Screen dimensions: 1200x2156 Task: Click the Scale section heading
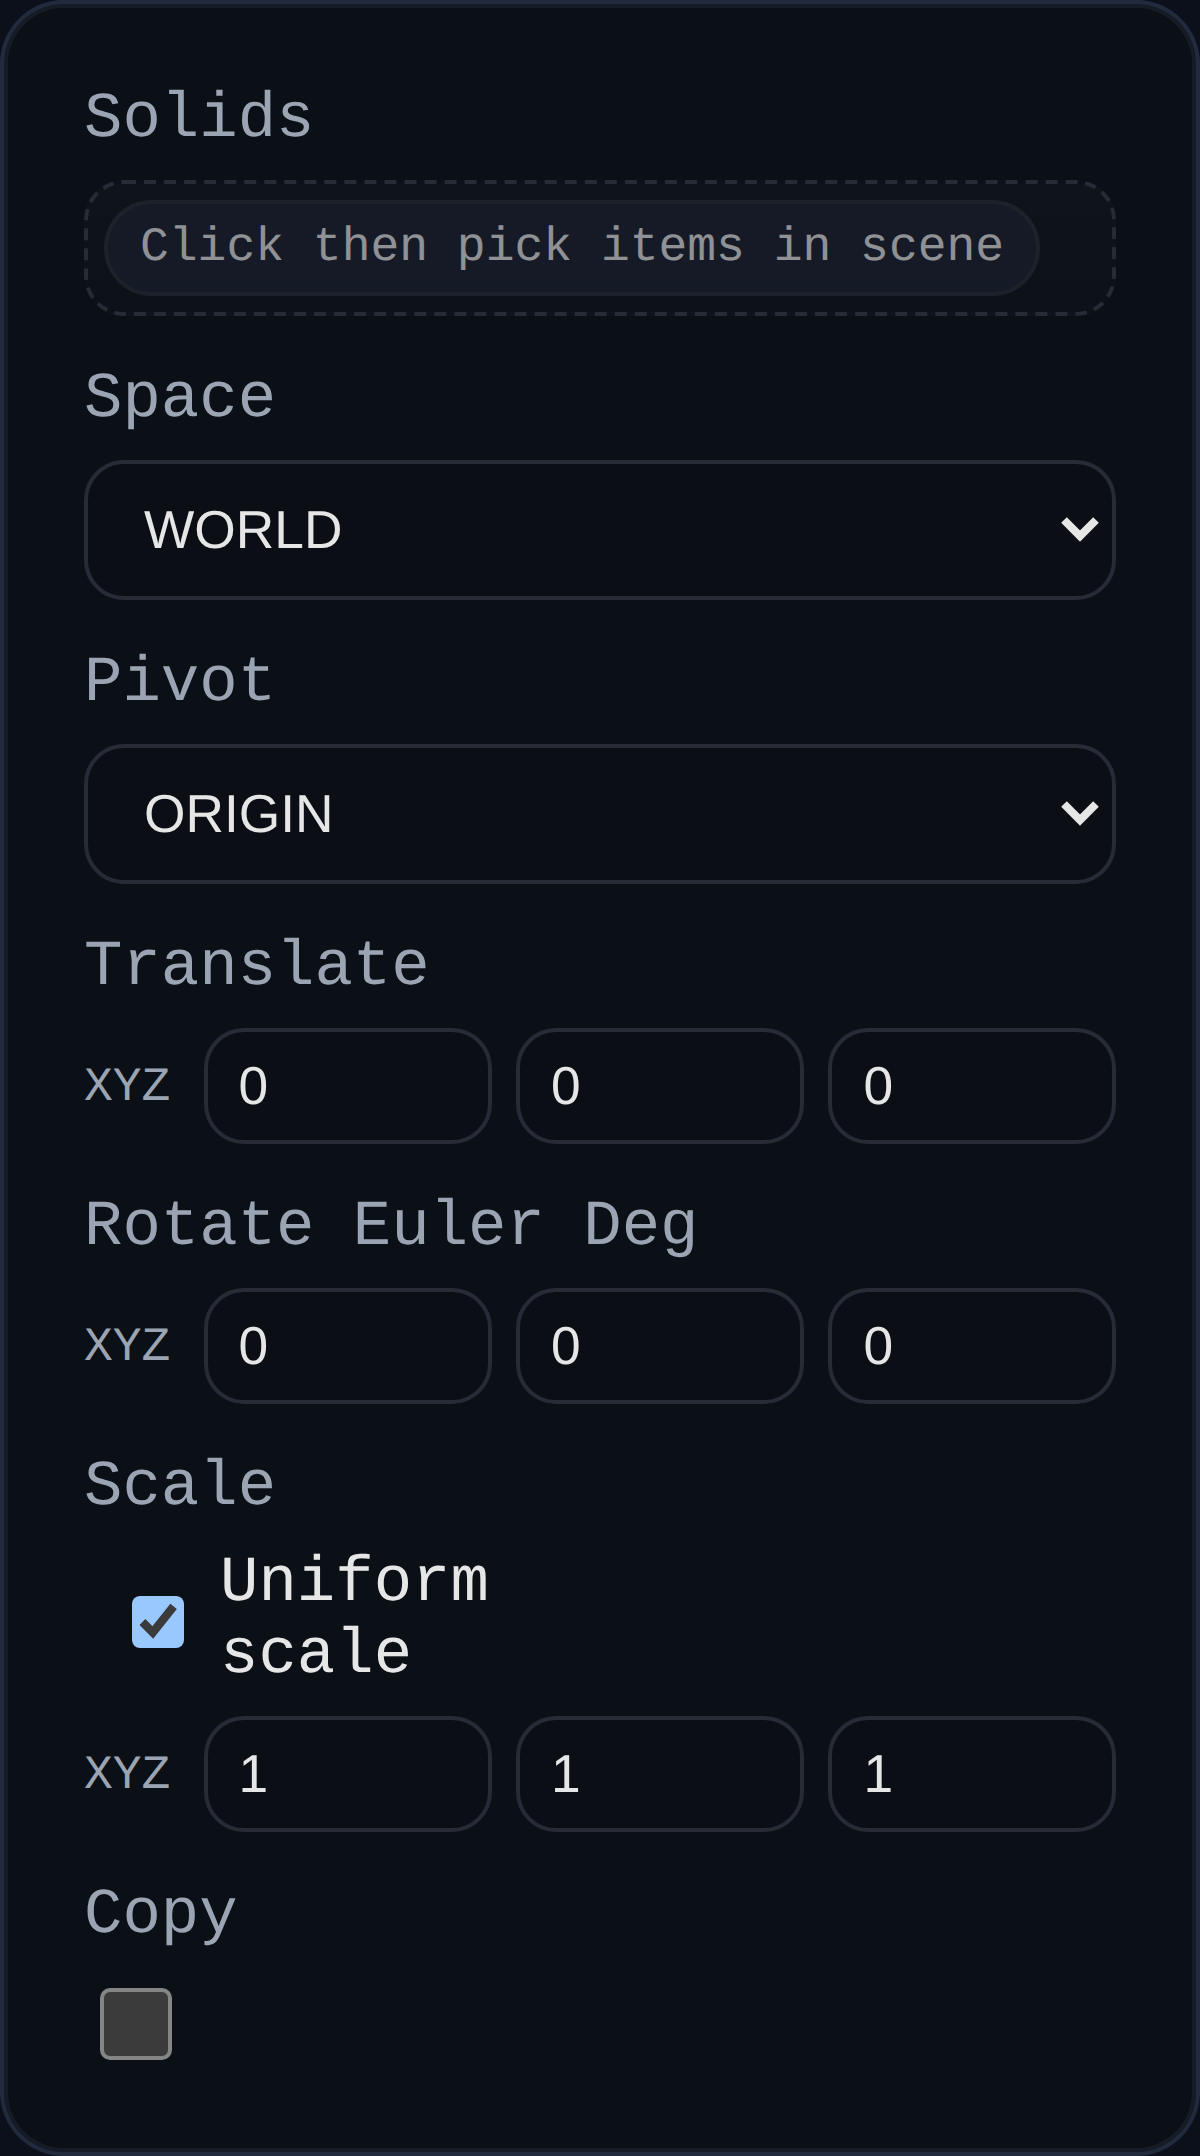[178, 1484]
